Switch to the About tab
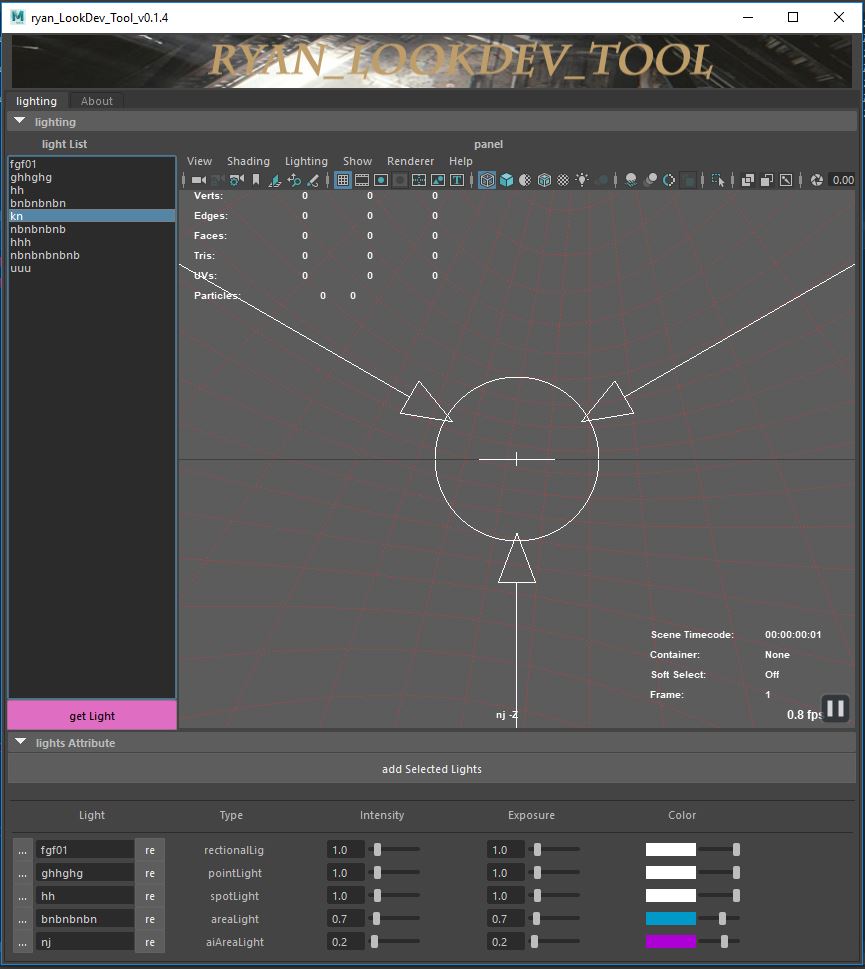Image resolution: width=865 pixels, height=969 pixels. pos(96,101)
